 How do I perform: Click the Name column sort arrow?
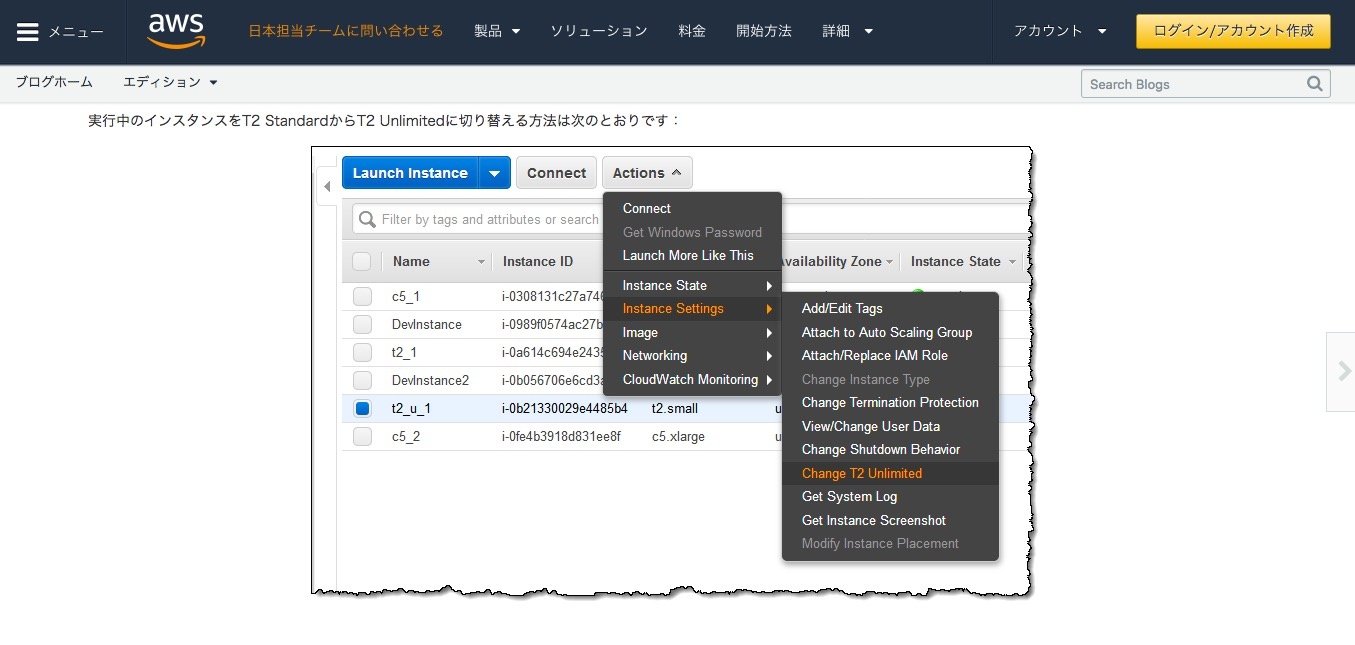click(481, 262)
